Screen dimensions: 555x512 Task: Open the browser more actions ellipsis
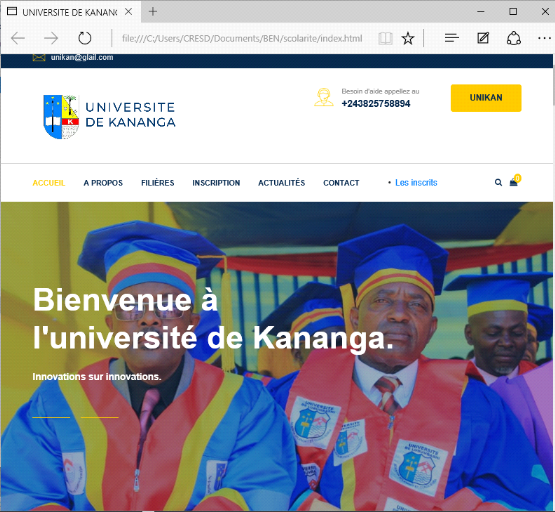click(544, 38)
